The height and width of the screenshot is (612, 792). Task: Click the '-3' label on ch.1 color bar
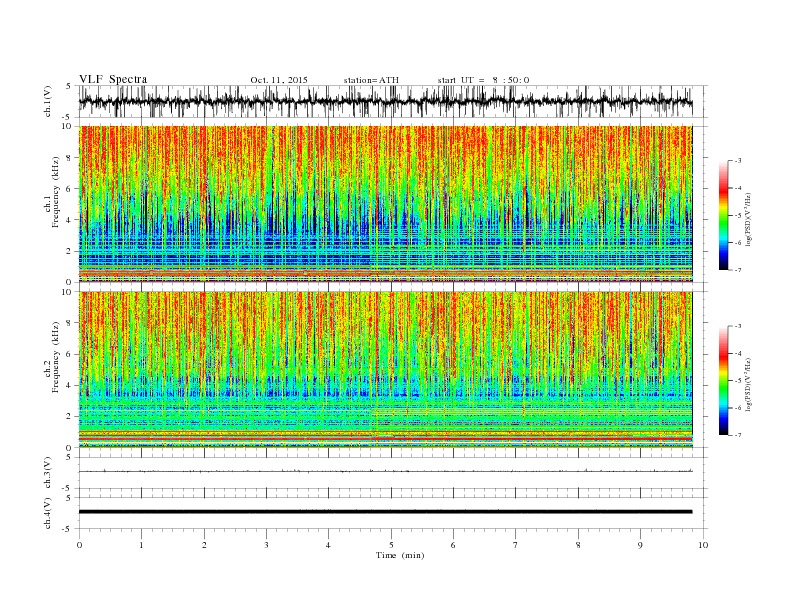737,161
